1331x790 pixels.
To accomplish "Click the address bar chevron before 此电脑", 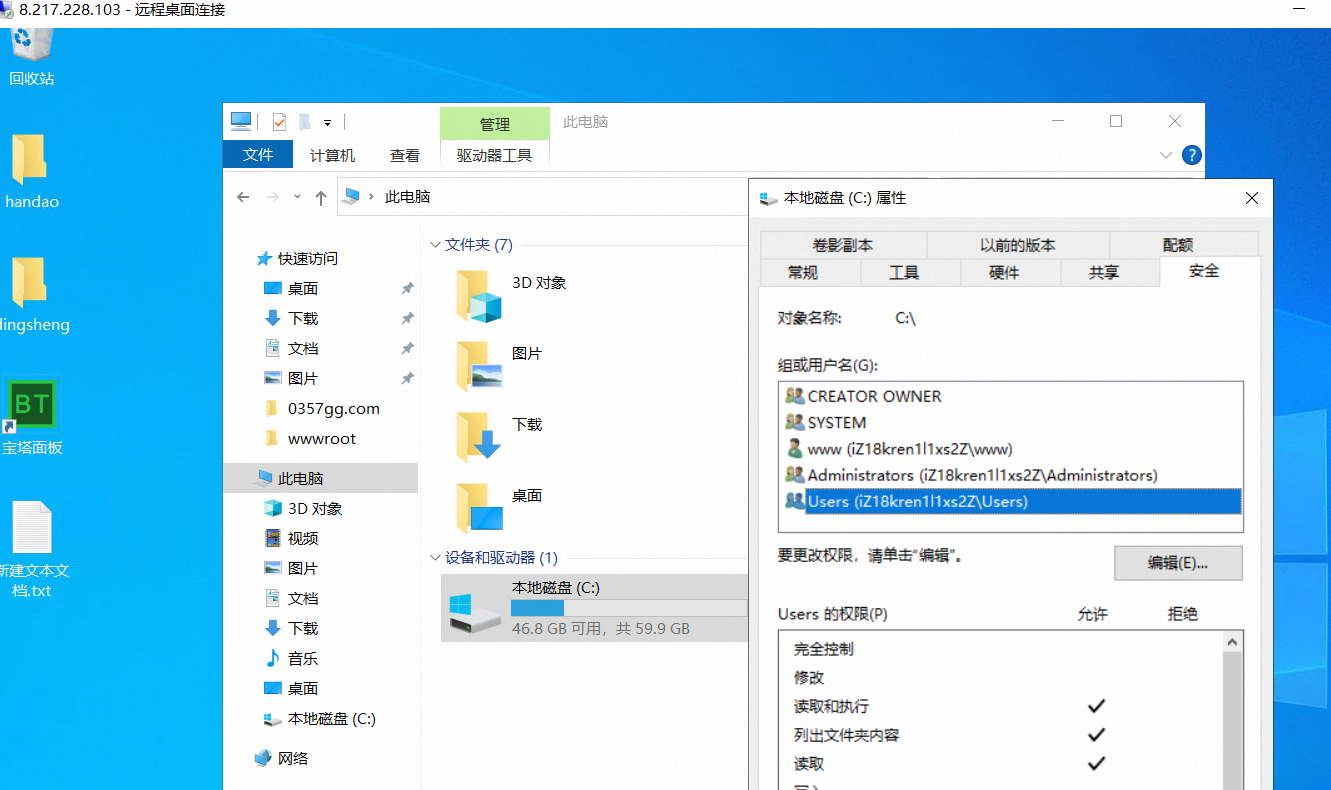I will click(372, 197).
